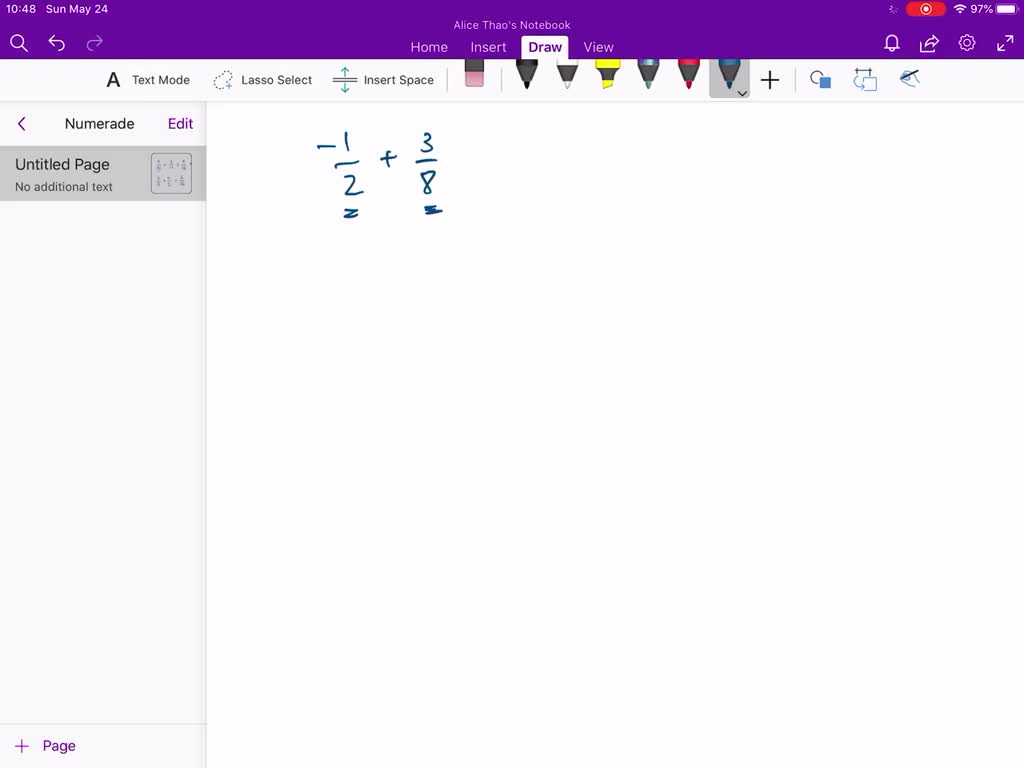Switch to Text Mode
Image resolution: width=1024 pixels, height=768 pixels.
pos(148,80)
